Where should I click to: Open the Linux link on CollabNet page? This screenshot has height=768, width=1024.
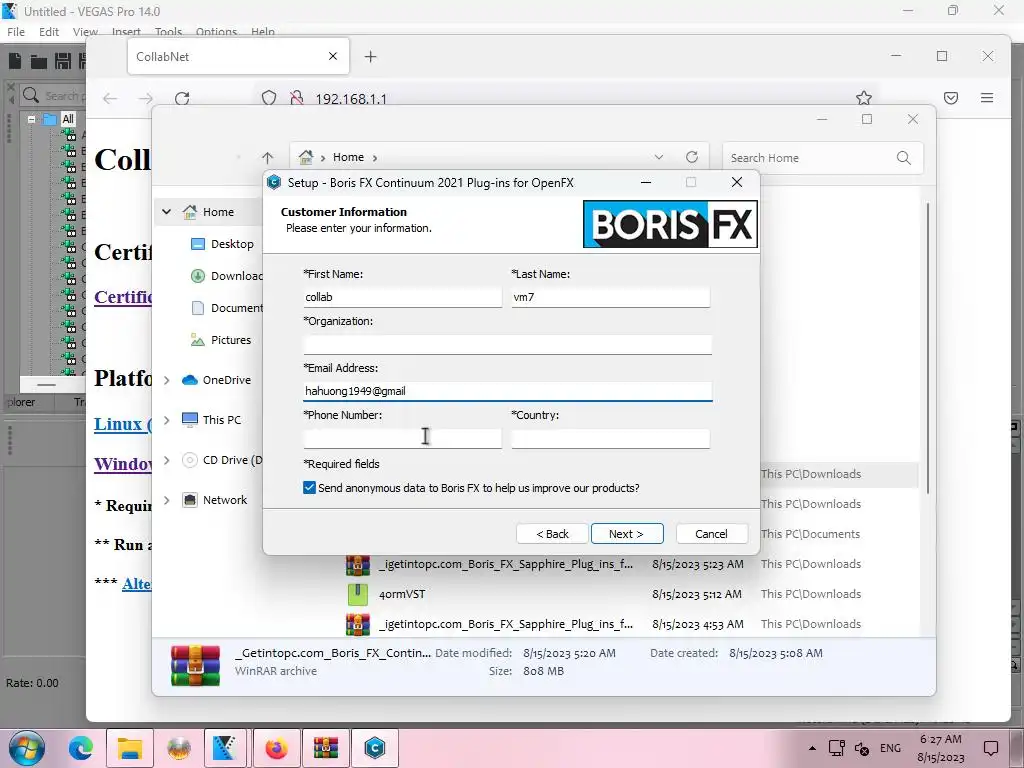(x=122, y=424)
